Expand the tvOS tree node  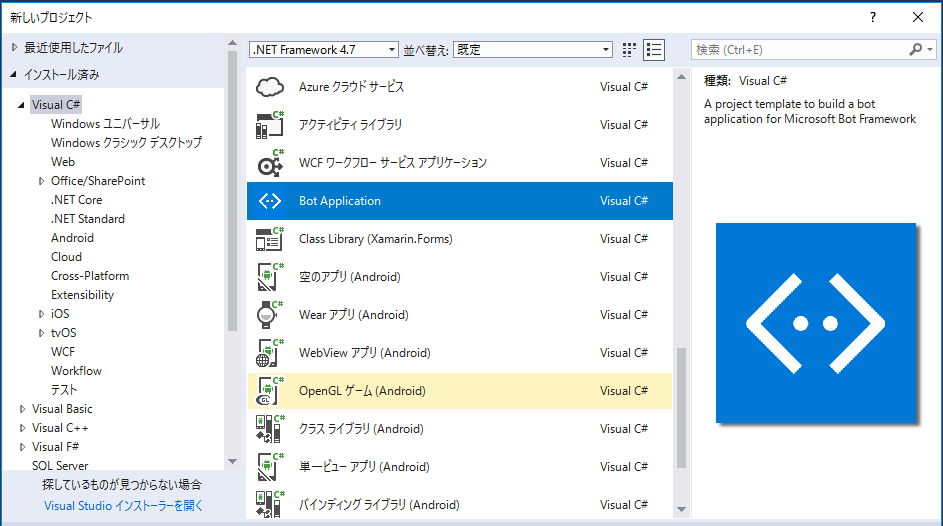point(41,333)
